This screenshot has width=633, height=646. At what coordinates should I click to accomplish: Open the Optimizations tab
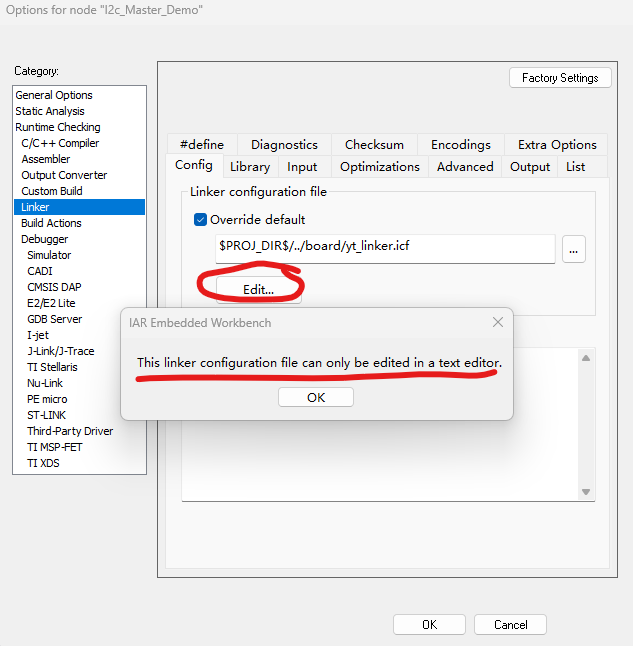pyautogui.click(x=379, y=167)
